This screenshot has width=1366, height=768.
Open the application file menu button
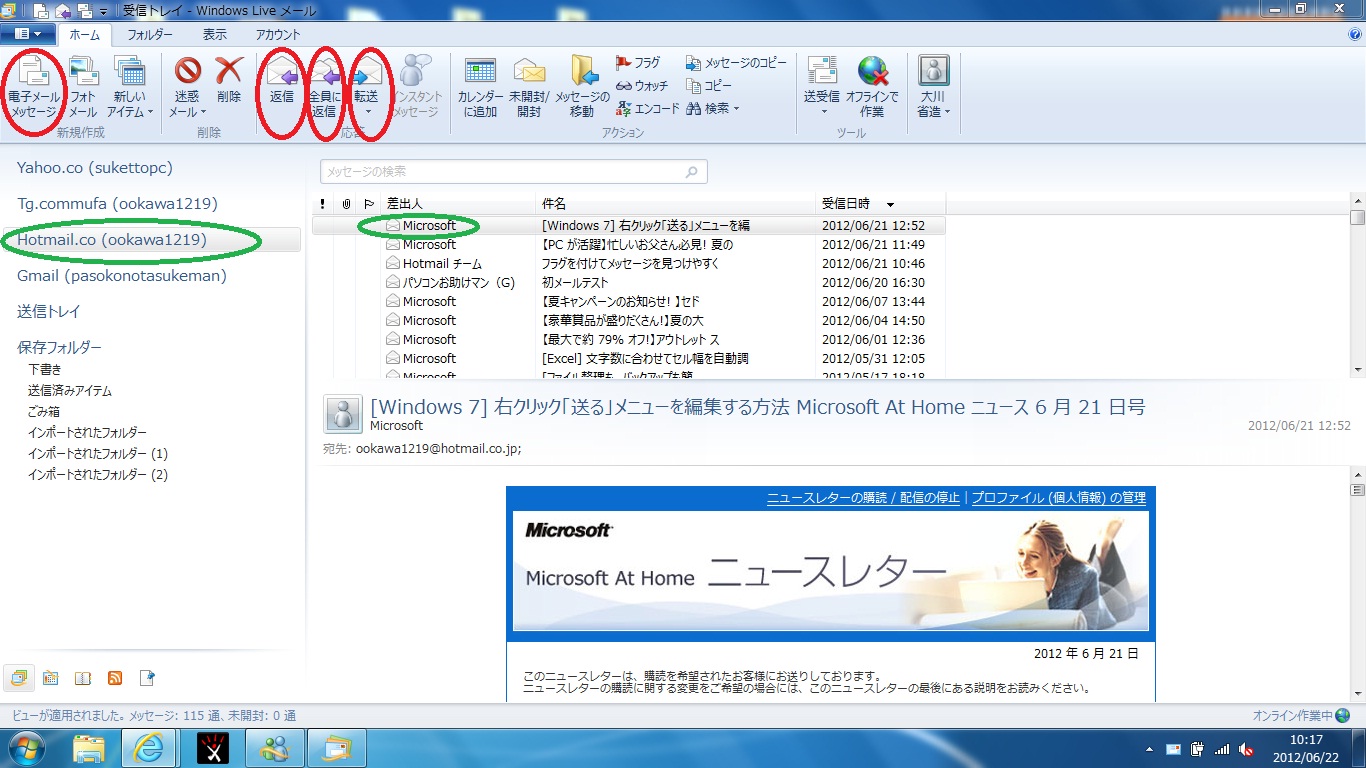click(27, 34)
